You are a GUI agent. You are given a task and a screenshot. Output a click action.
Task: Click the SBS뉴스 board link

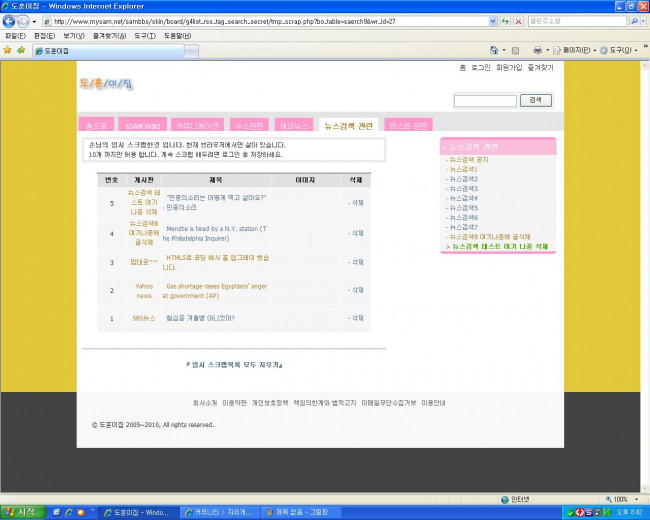[x=144, y=318]
